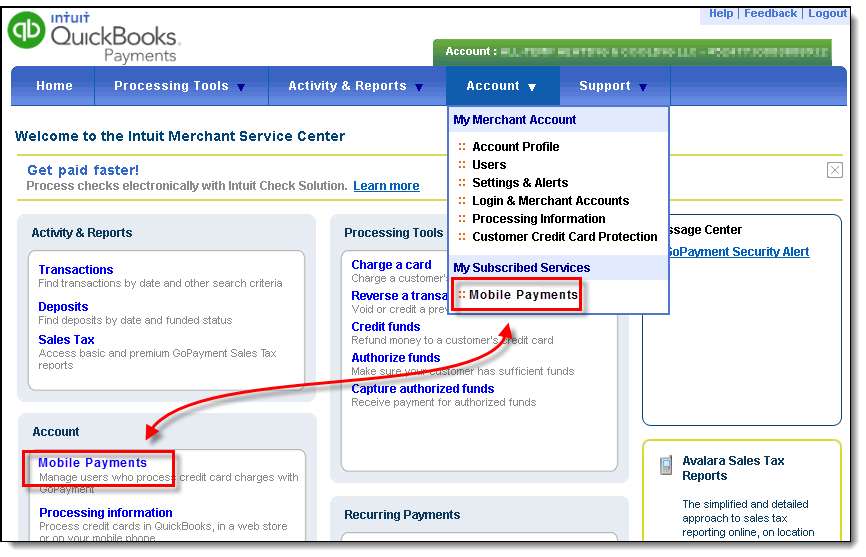This screenshot has width=866, height=557.
Task: Expand the Support menu arrow
Action: coord(643,87)
